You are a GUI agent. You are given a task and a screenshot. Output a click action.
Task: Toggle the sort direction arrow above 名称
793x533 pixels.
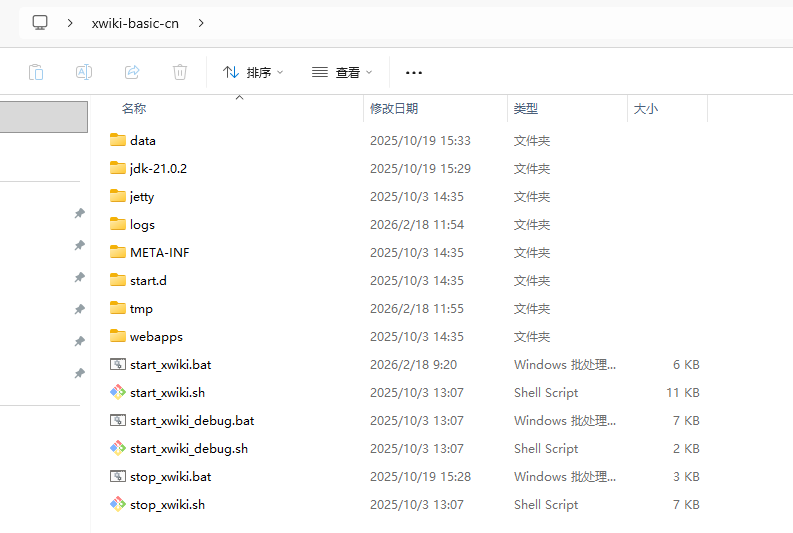240,97
